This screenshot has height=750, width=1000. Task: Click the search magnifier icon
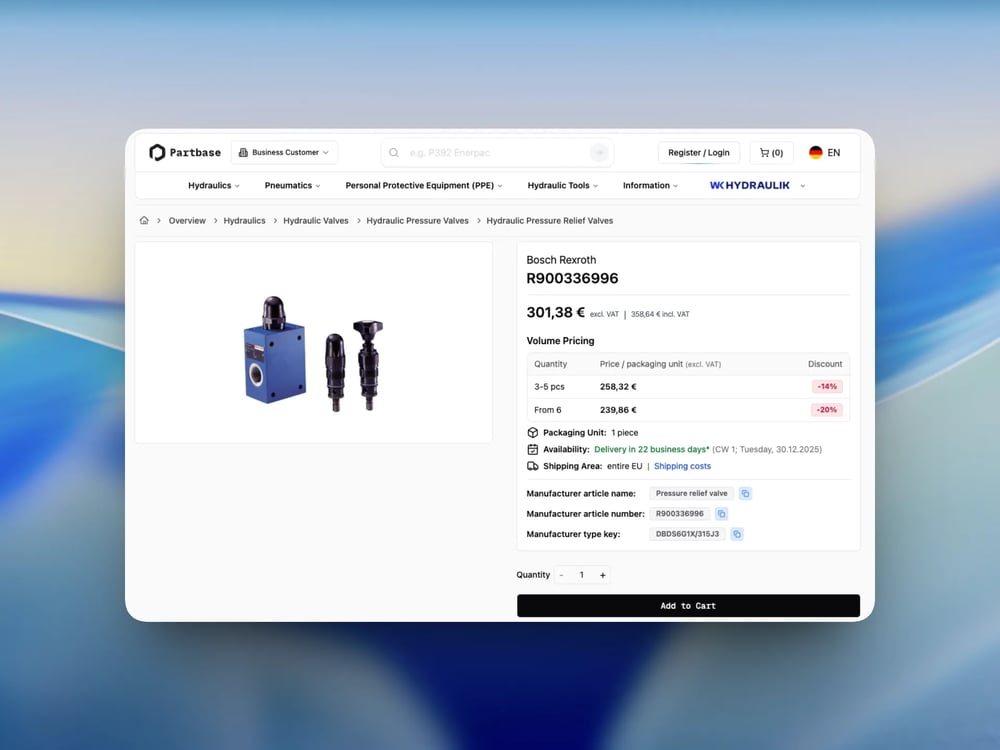pos(394,152)
